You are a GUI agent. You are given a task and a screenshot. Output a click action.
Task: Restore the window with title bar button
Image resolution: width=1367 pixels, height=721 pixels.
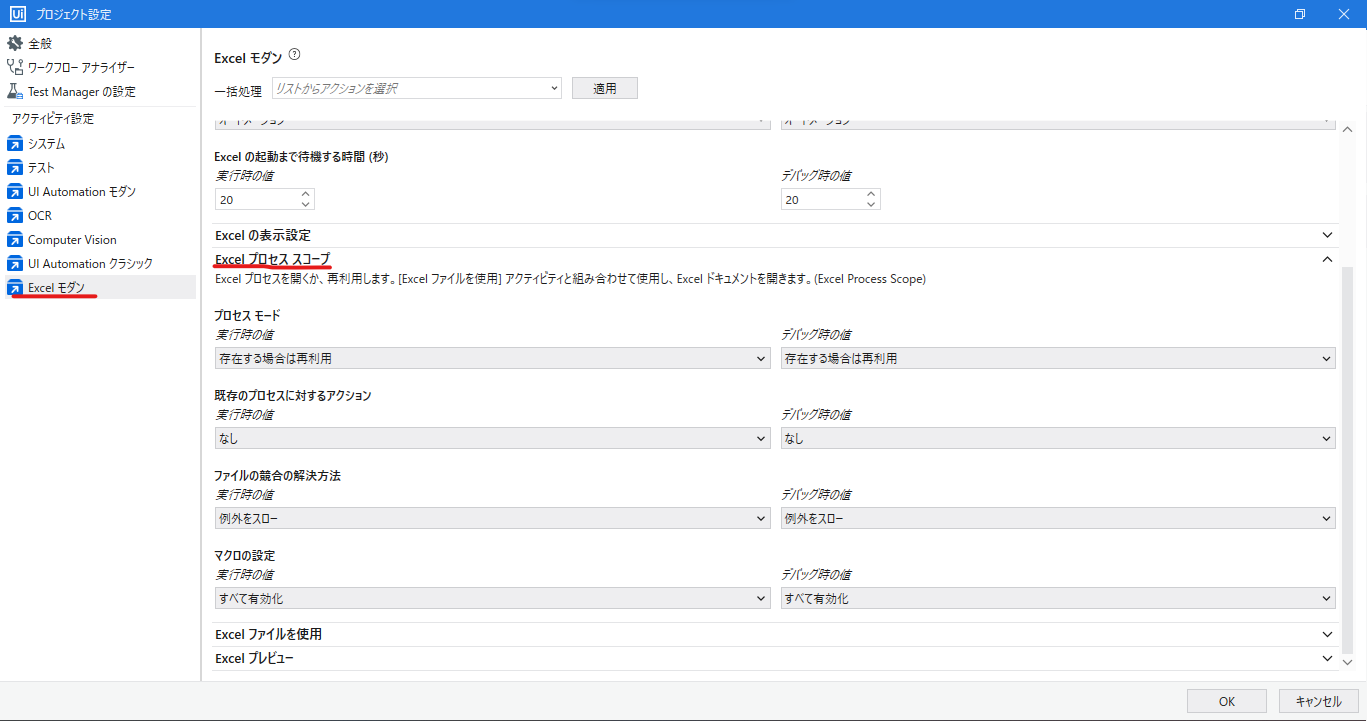click(1300, 14)
